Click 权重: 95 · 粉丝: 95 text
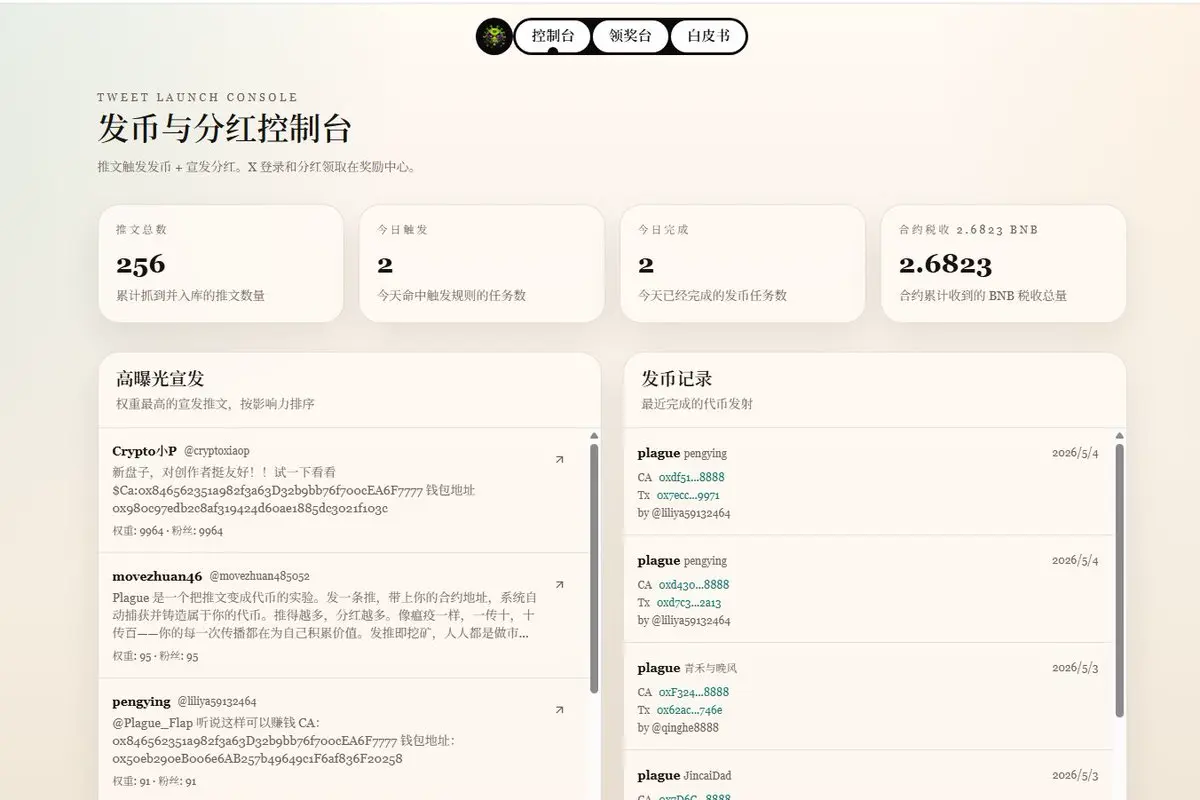The image size is (1200, 800). click(x=155, y=656)
